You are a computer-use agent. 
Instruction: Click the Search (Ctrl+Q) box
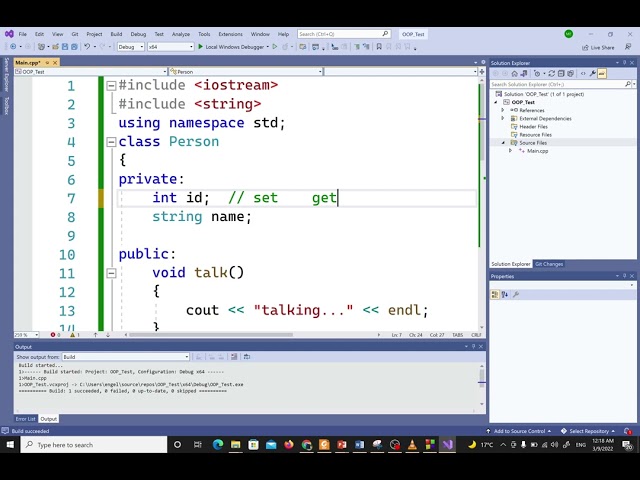click(344, 34)
